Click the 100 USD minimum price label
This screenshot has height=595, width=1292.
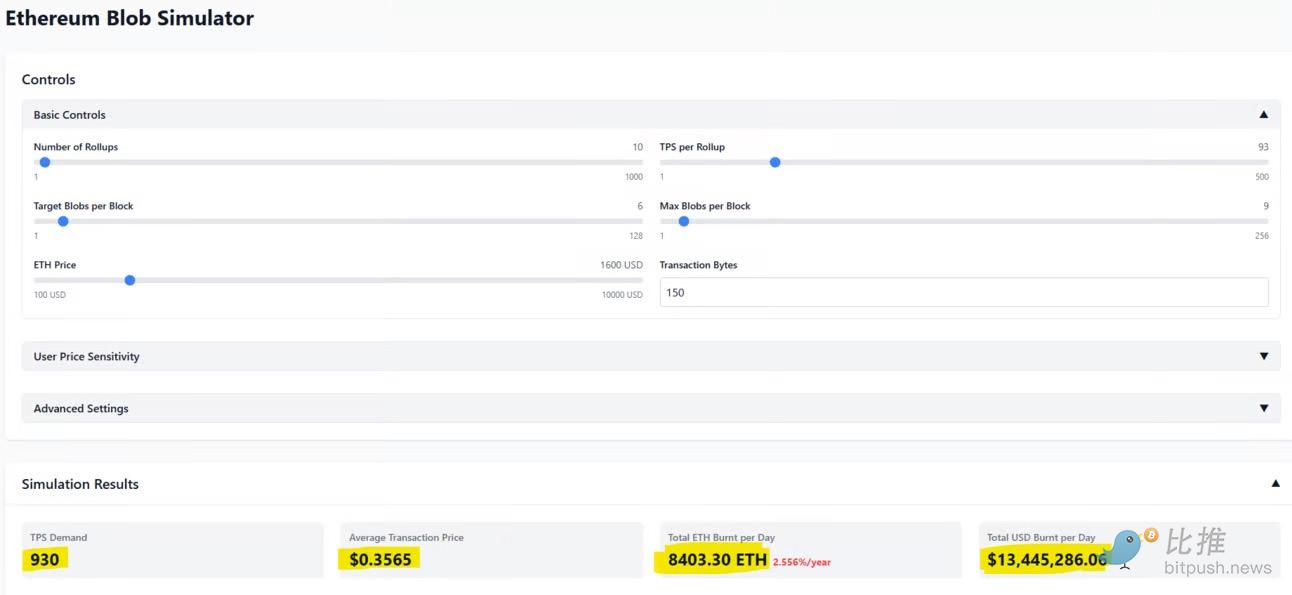(x=50, y=295)
